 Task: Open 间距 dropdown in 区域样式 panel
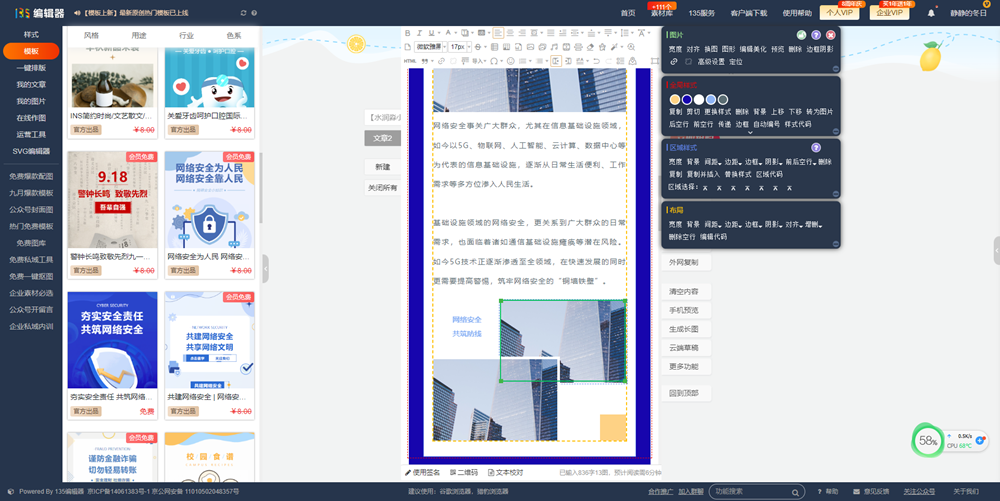712,162
